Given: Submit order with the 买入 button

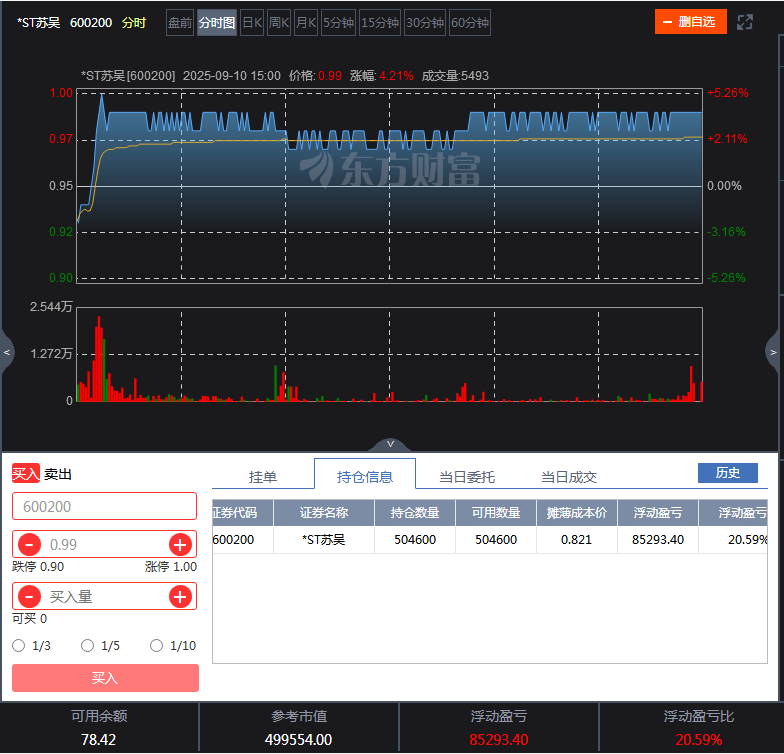Looking at the screenshot, I should pos(105,678).
